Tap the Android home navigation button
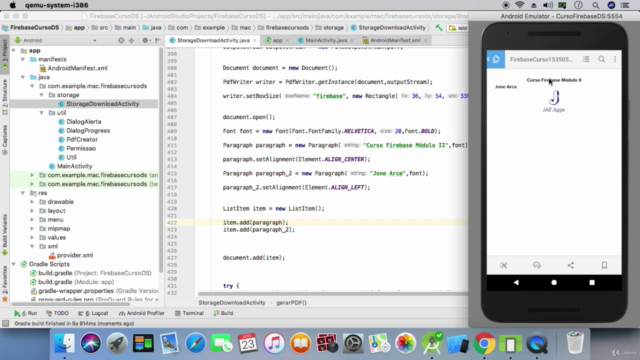The image size is (640, 360). (554, 282)
